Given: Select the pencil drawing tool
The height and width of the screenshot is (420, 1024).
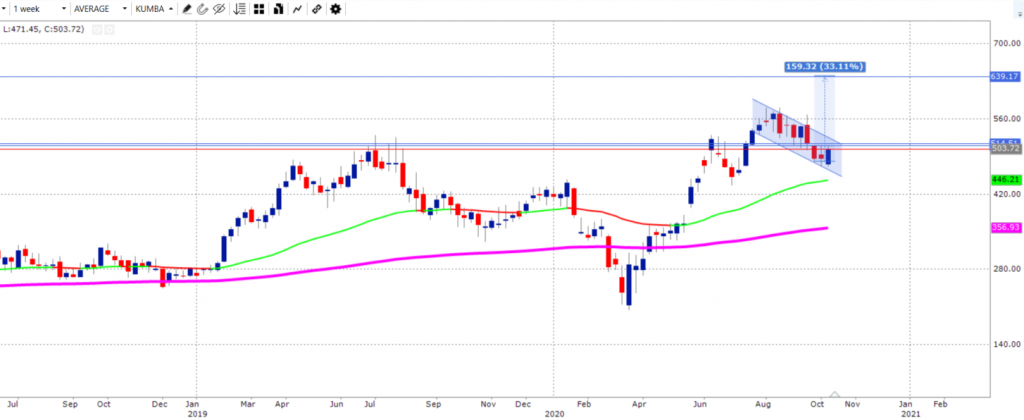Looking at the screenshot, I should coord(186,9).
